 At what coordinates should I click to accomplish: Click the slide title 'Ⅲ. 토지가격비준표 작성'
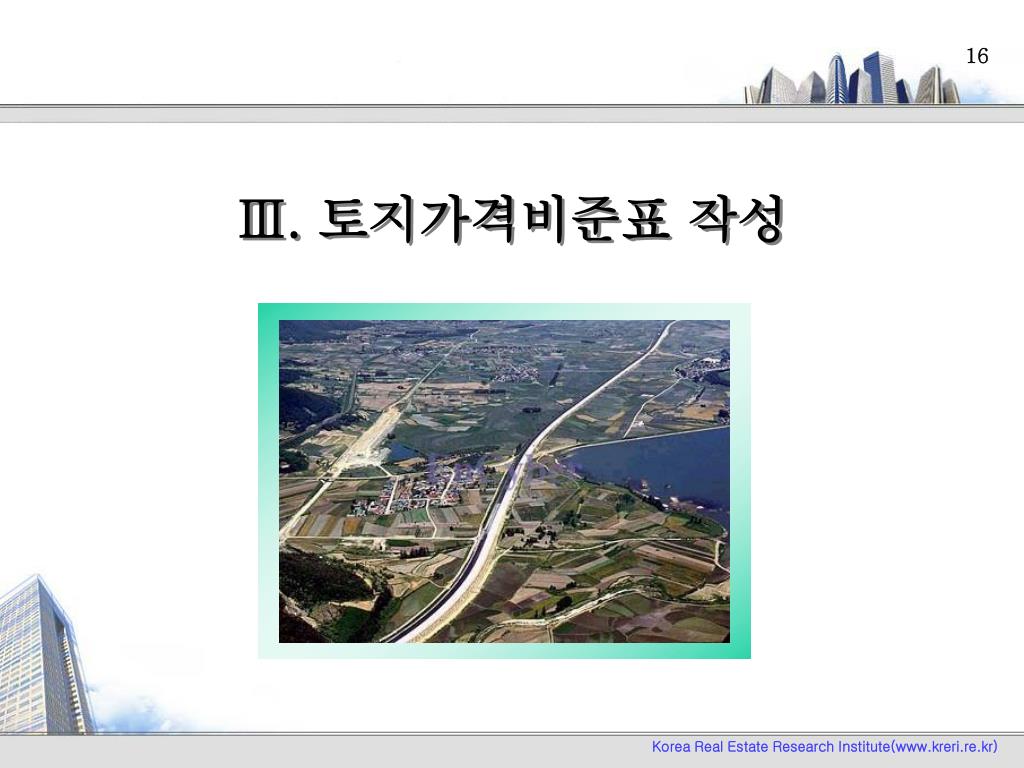click(x=511, y=220)
